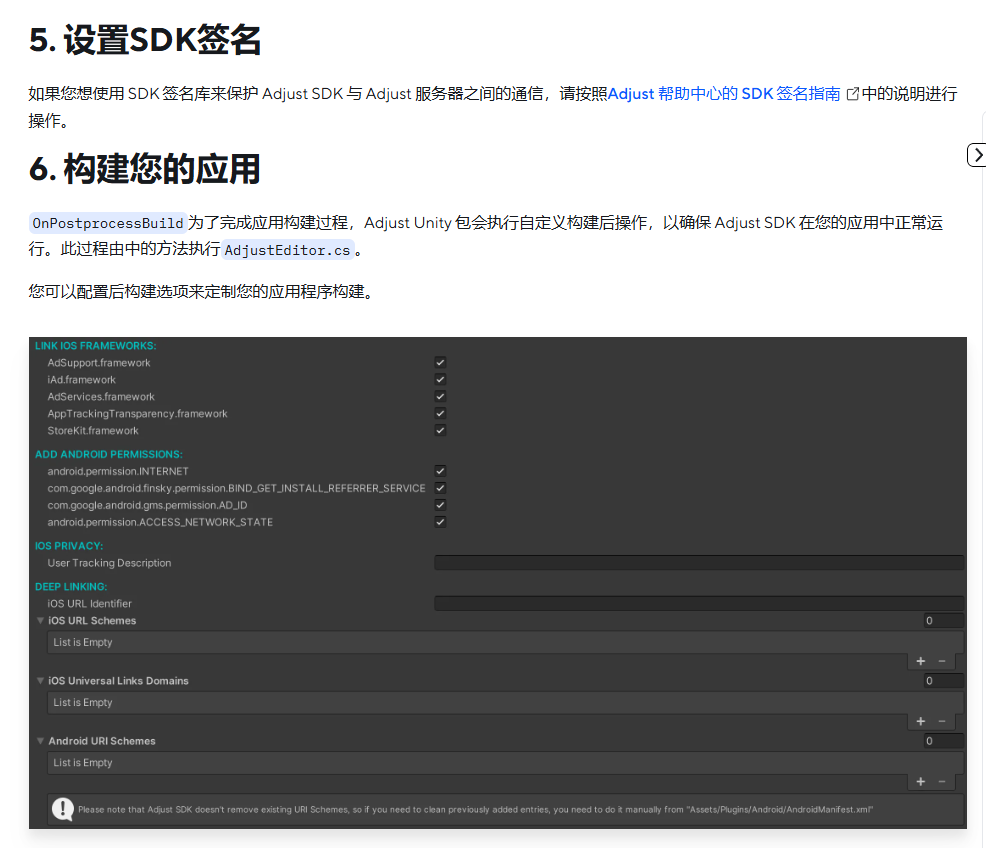Toggle the AD_ID permission checkbox
The height and width of the screenshot is (848, 986).
tap(440, 505)
